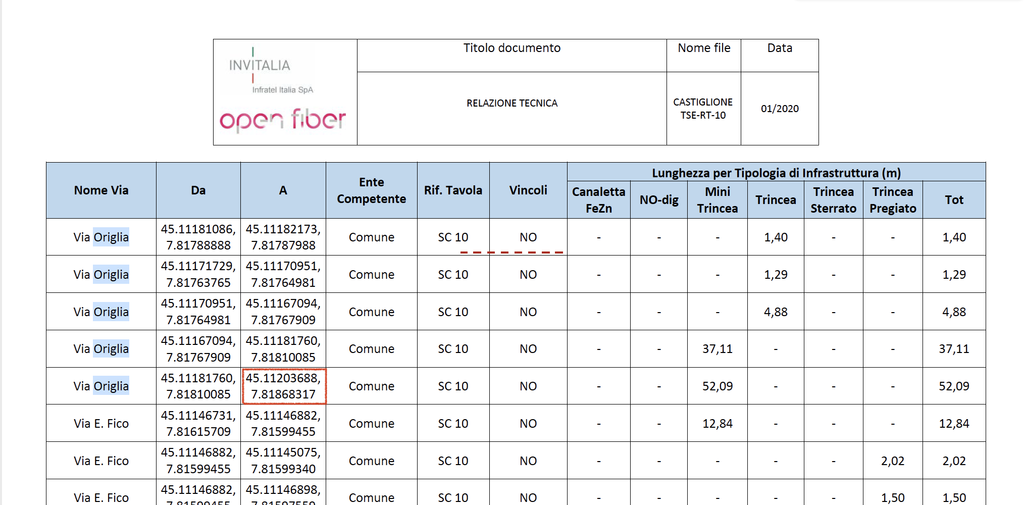Click the 'Vincoli' column header
This screenshot has width=1024, height=505.
528,190
